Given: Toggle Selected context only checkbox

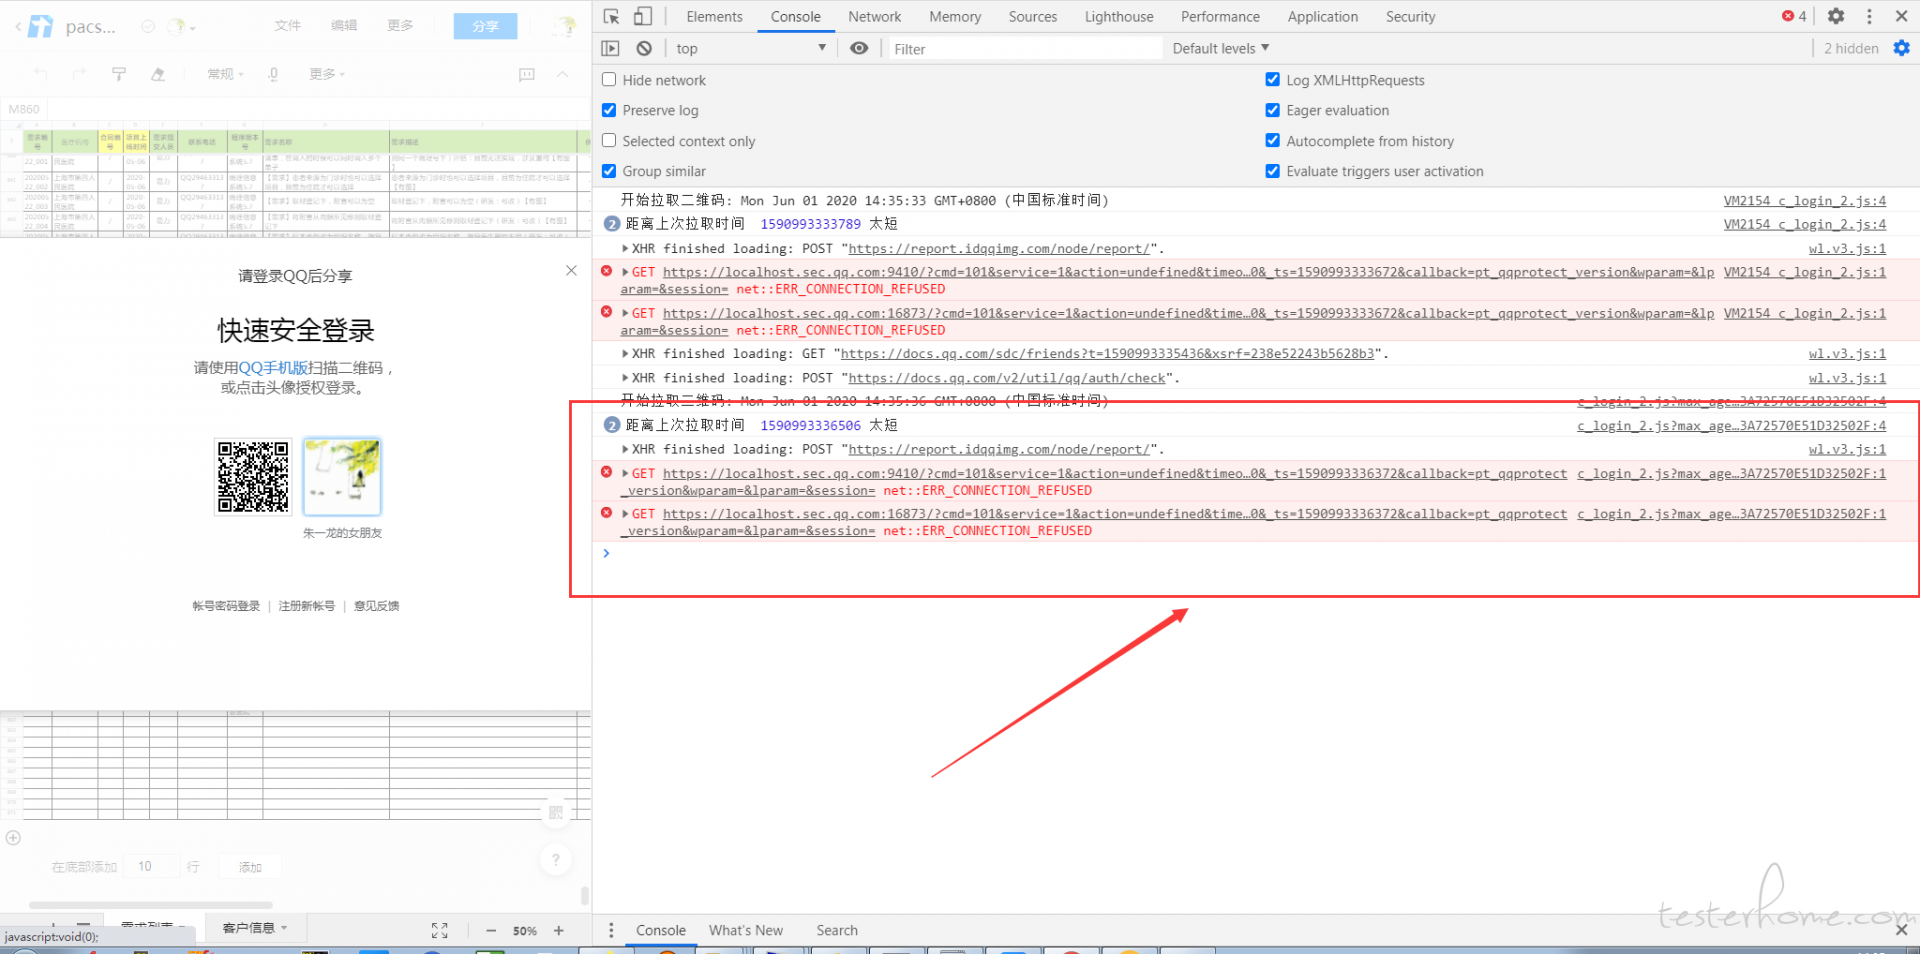Looking at the screenshot, I should coord(609,141).
